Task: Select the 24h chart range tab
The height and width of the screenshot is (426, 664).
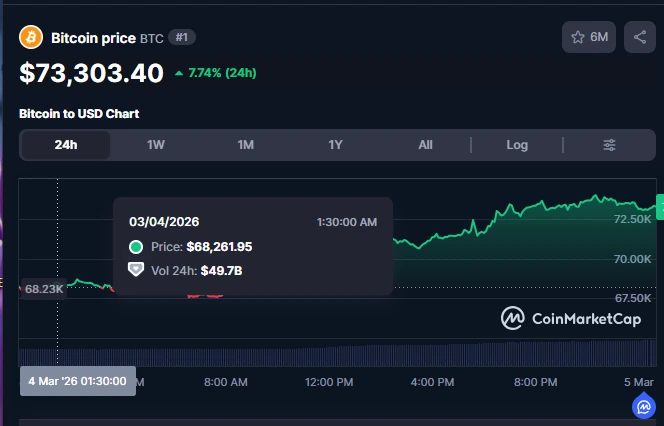Action: point(66,145)
